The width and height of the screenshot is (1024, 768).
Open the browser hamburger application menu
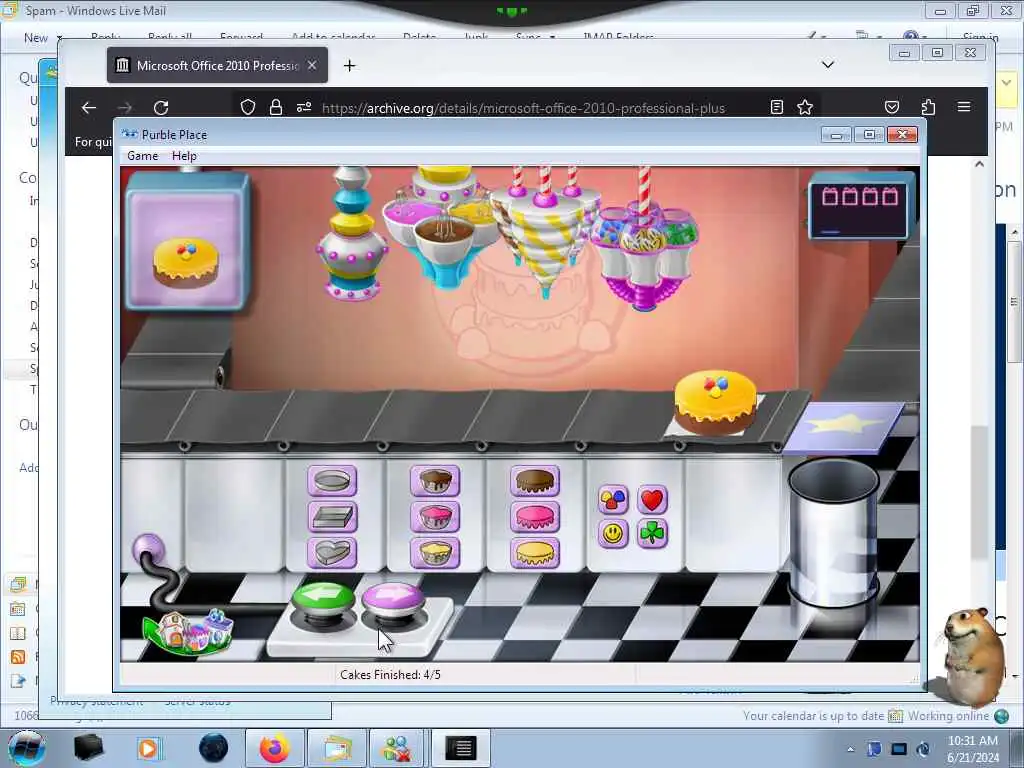coord(964,107)
